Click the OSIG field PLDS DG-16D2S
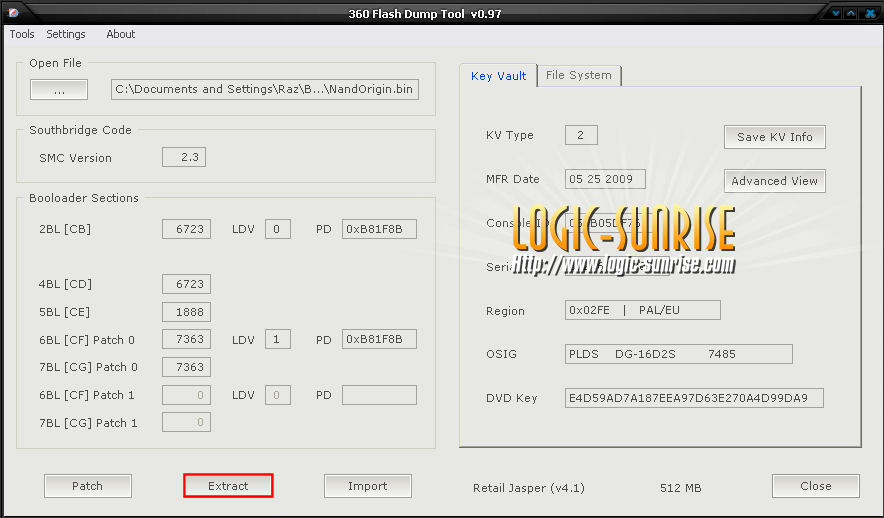The height and width of the screenshot is (518, 884). 679,354
